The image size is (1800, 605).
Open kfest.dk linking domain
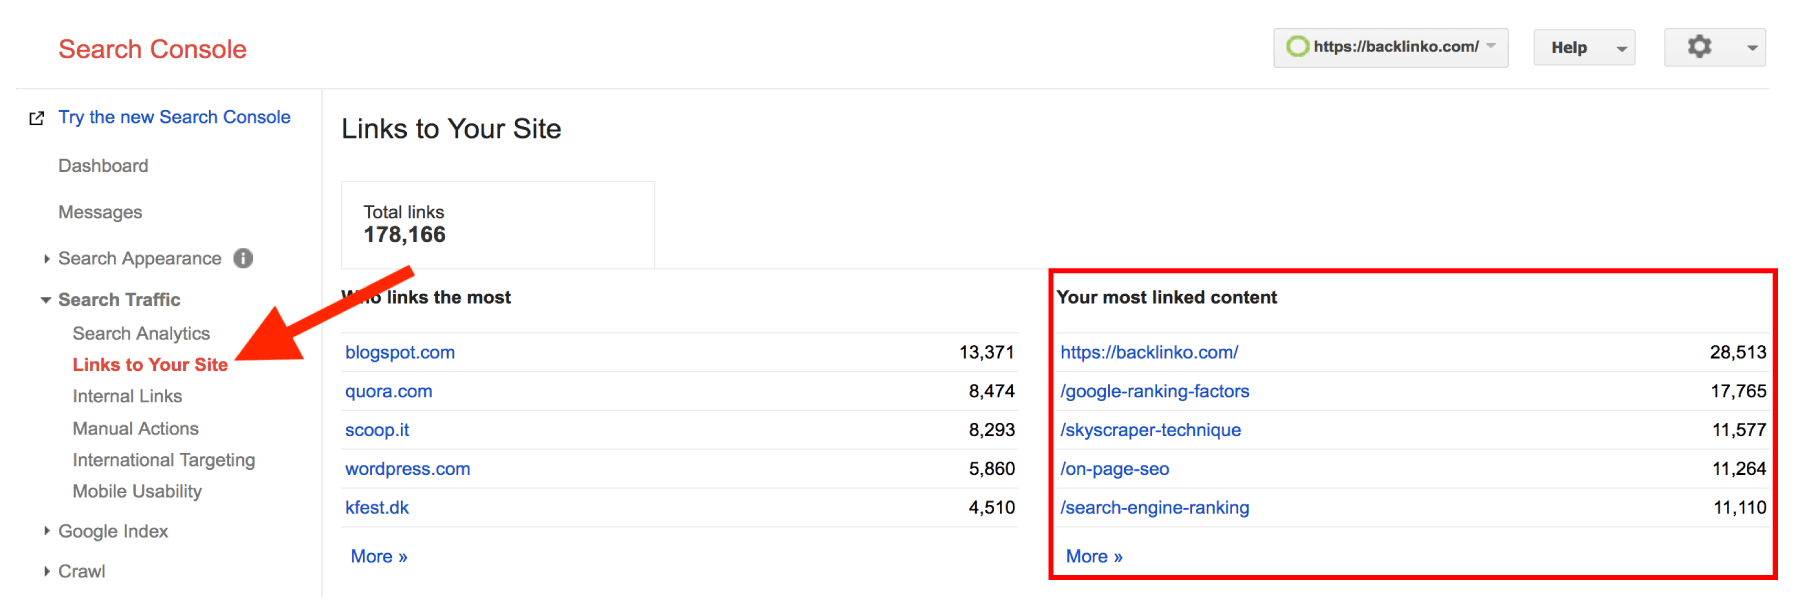[x=377, y=508]
